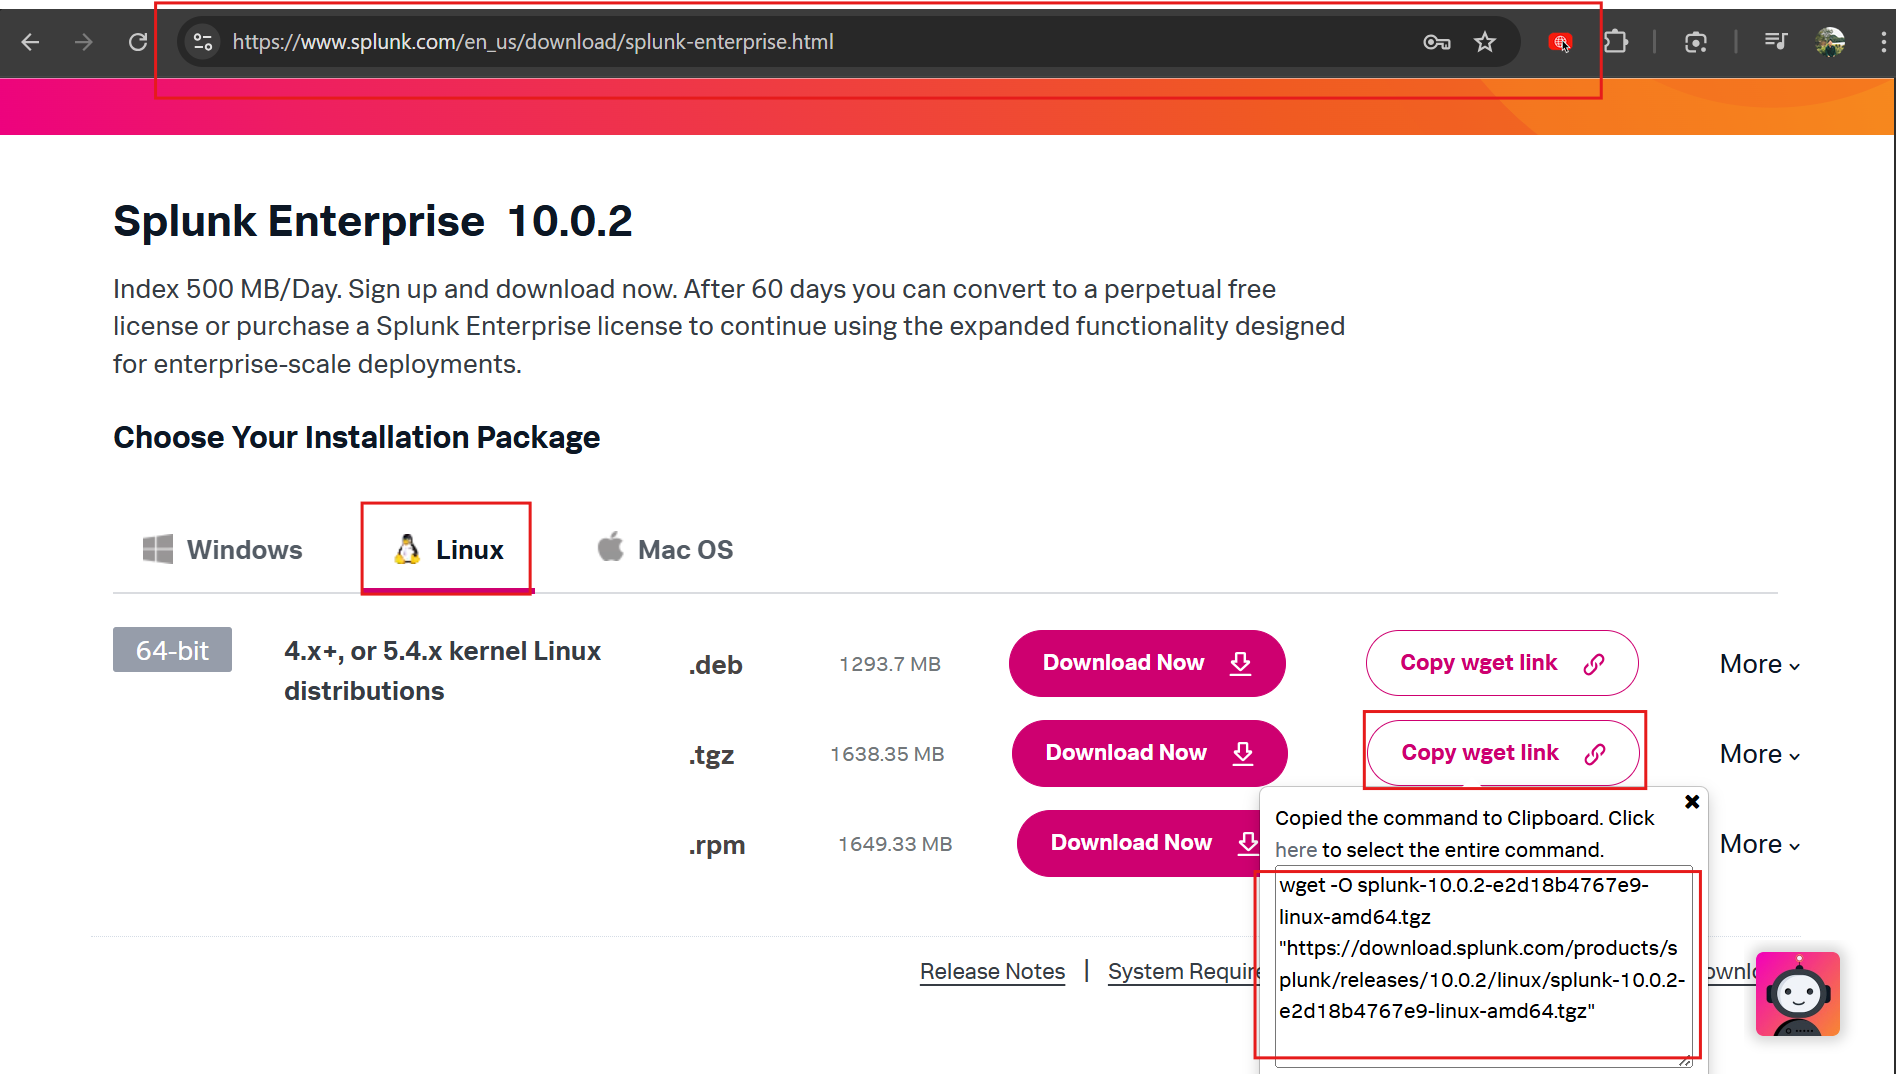Screen dimensions: 1896x1074
Task: Open the browser extensions puzzle icon
Action: point(1615,42)
